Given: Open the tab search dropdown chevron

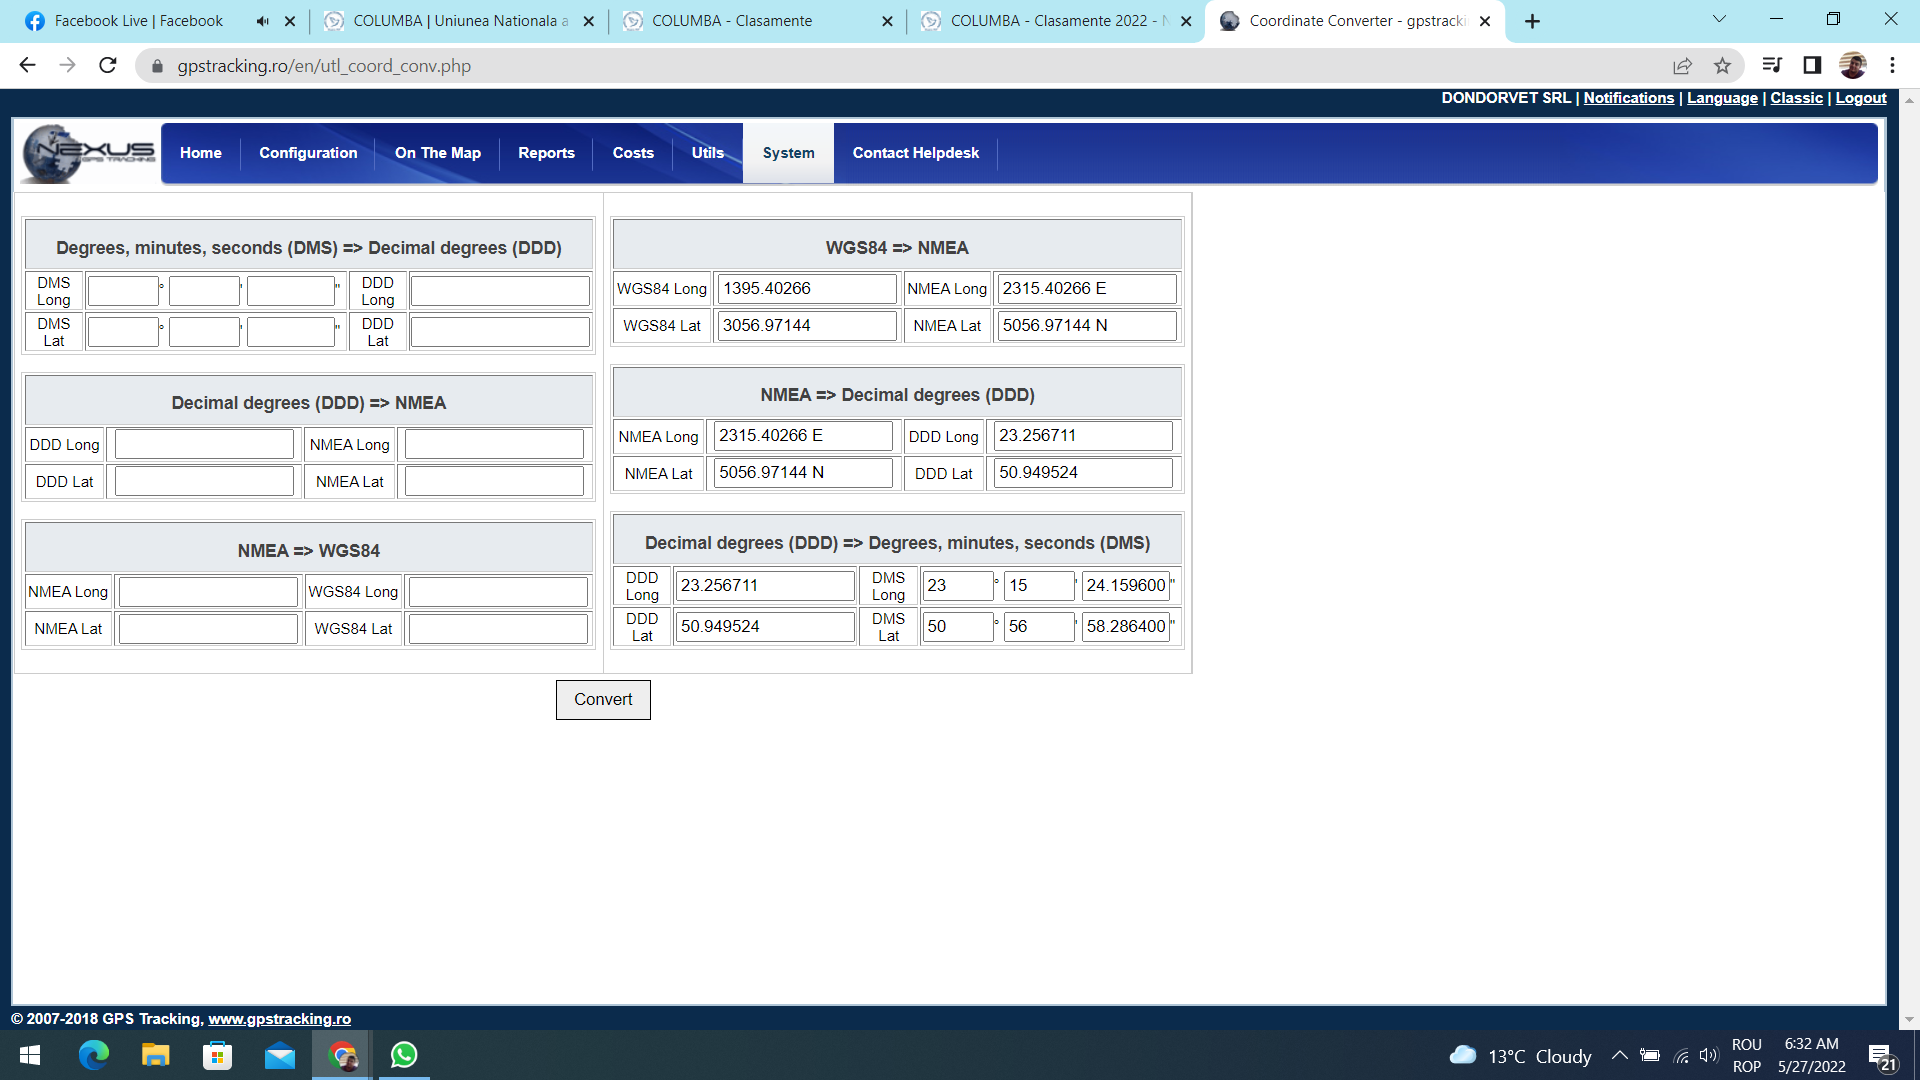Looking at the screenshot, I should [1719, 19].
